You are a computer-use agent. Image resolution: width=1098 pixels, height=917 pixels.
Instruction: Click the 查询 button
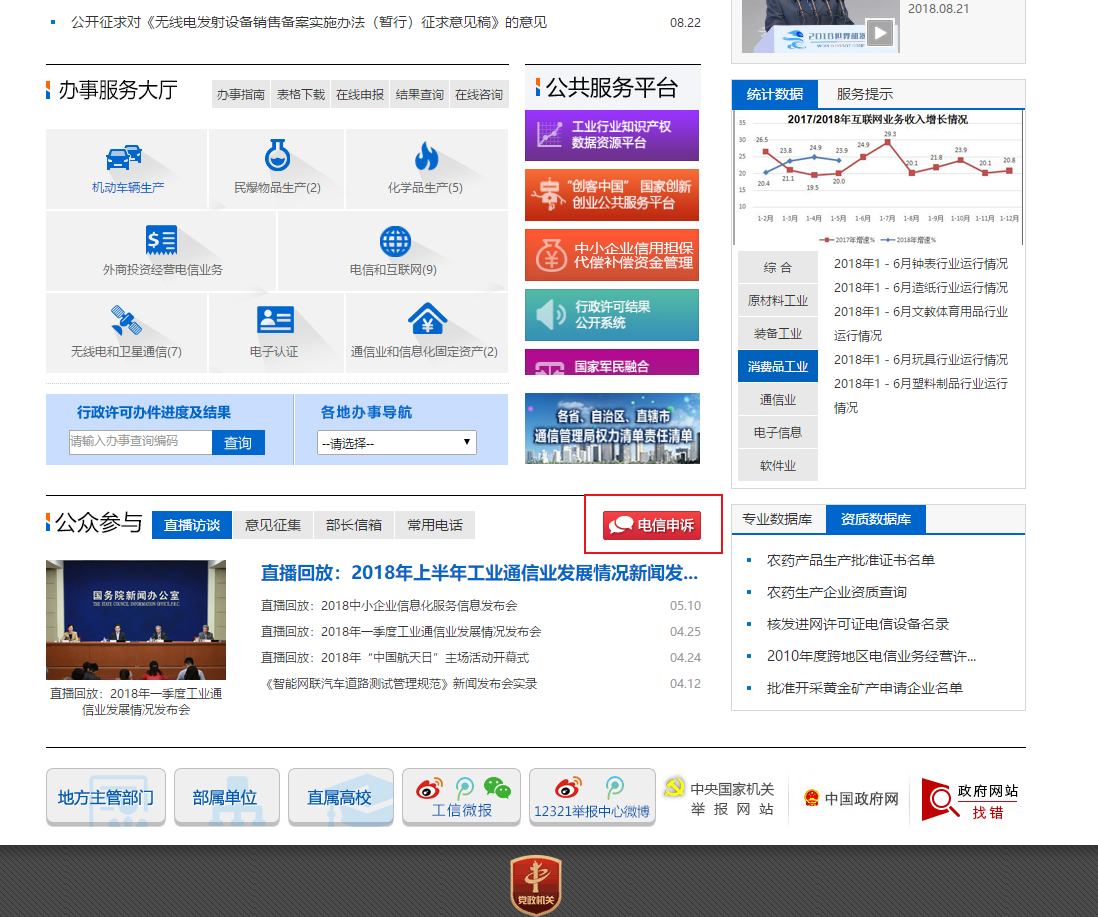(x=238, y=442)
